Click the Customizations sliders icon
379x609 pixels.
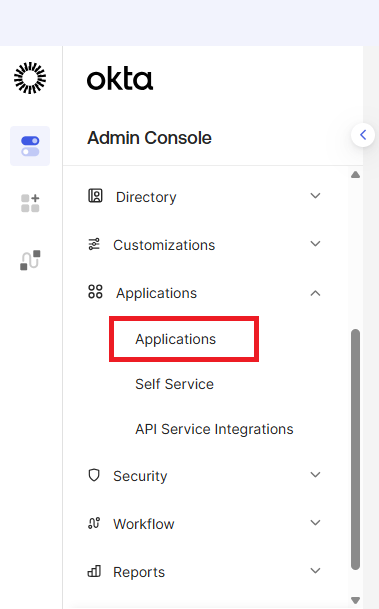[94, 244]
